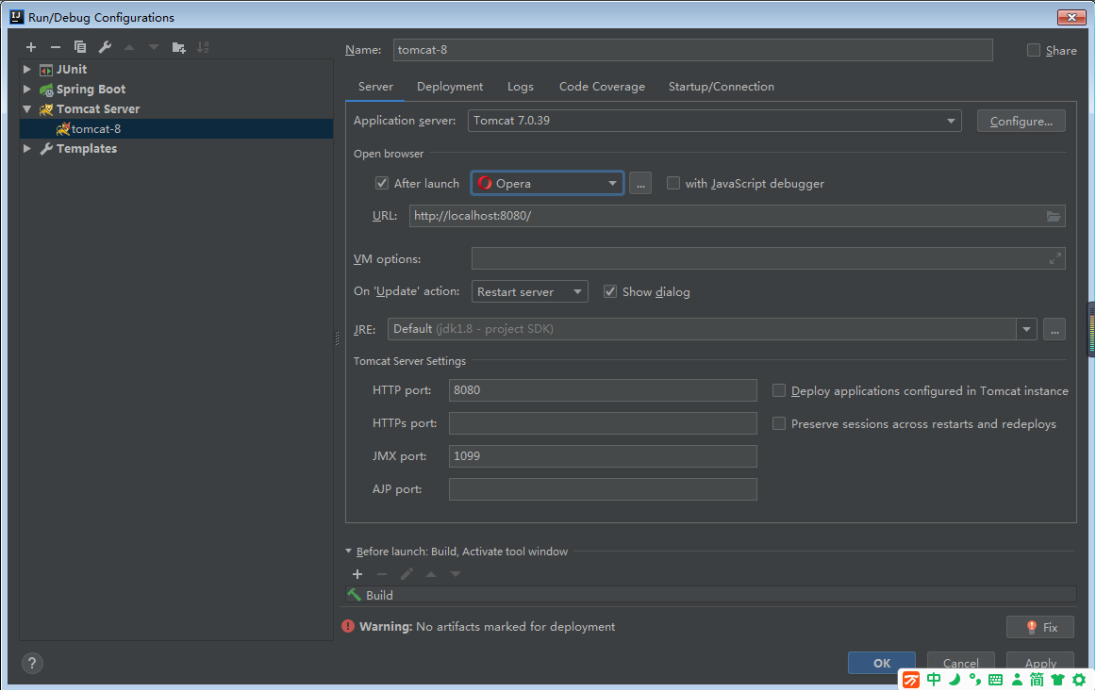The image size is (1095, 690).
Task: Add before launch task plus icon
Action: 358,574
